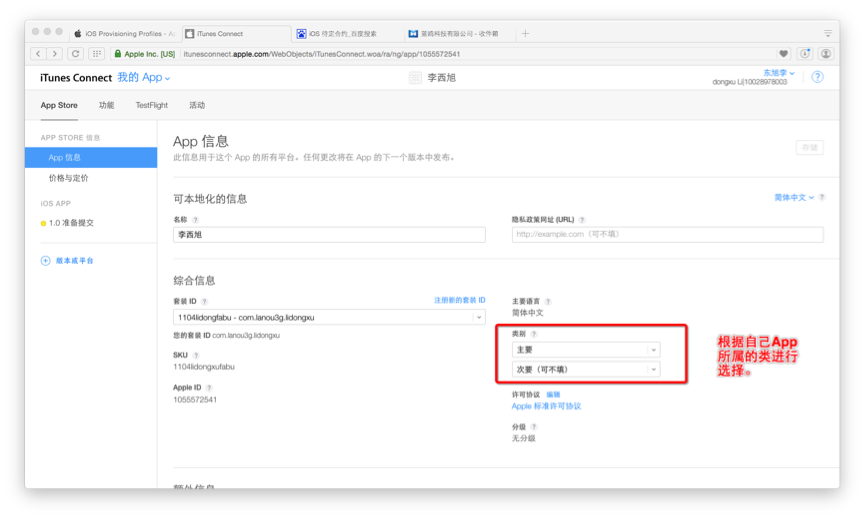Screen dimensions: 865x519
Task: Open the downloads icon in browser toolbar
Action: [805, 53]
